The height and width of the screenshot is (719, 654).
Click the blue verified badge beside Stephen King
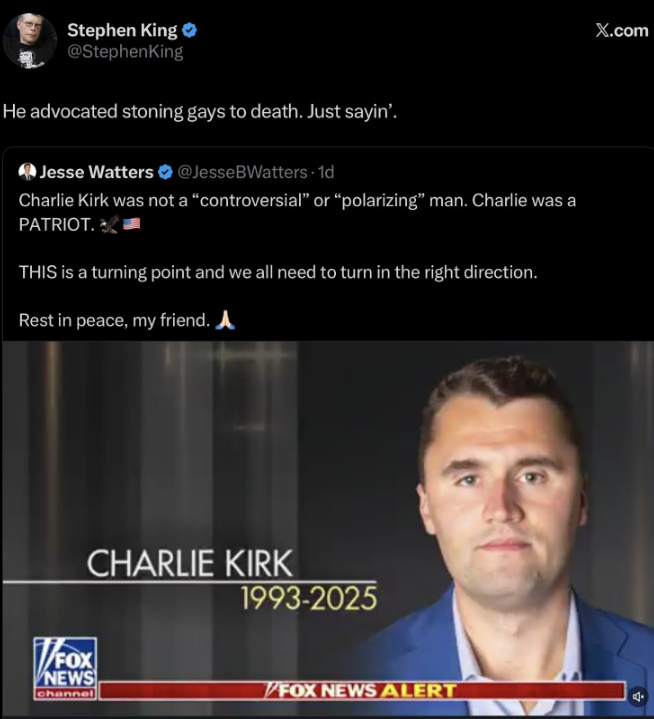(x=189, y=30)
